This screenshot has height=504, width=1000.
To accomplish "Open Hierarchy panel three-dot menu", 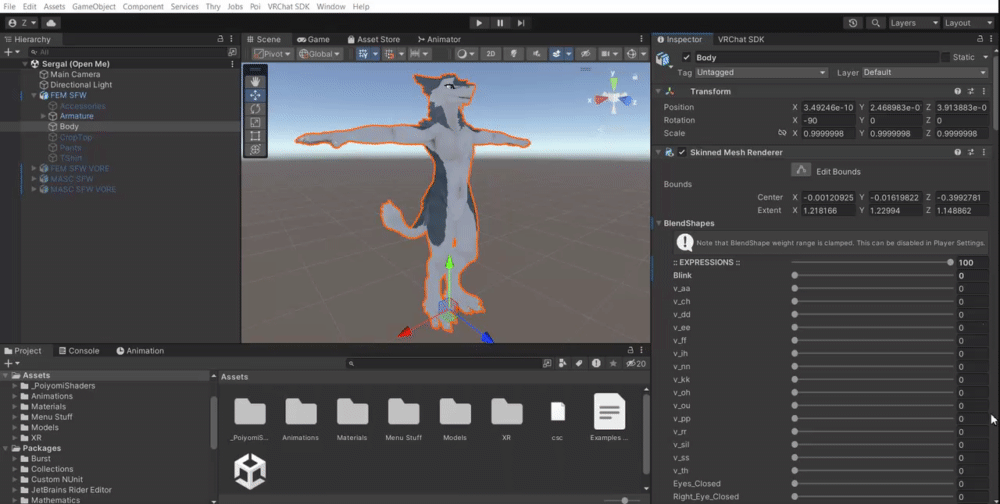I will coord(232,39).
